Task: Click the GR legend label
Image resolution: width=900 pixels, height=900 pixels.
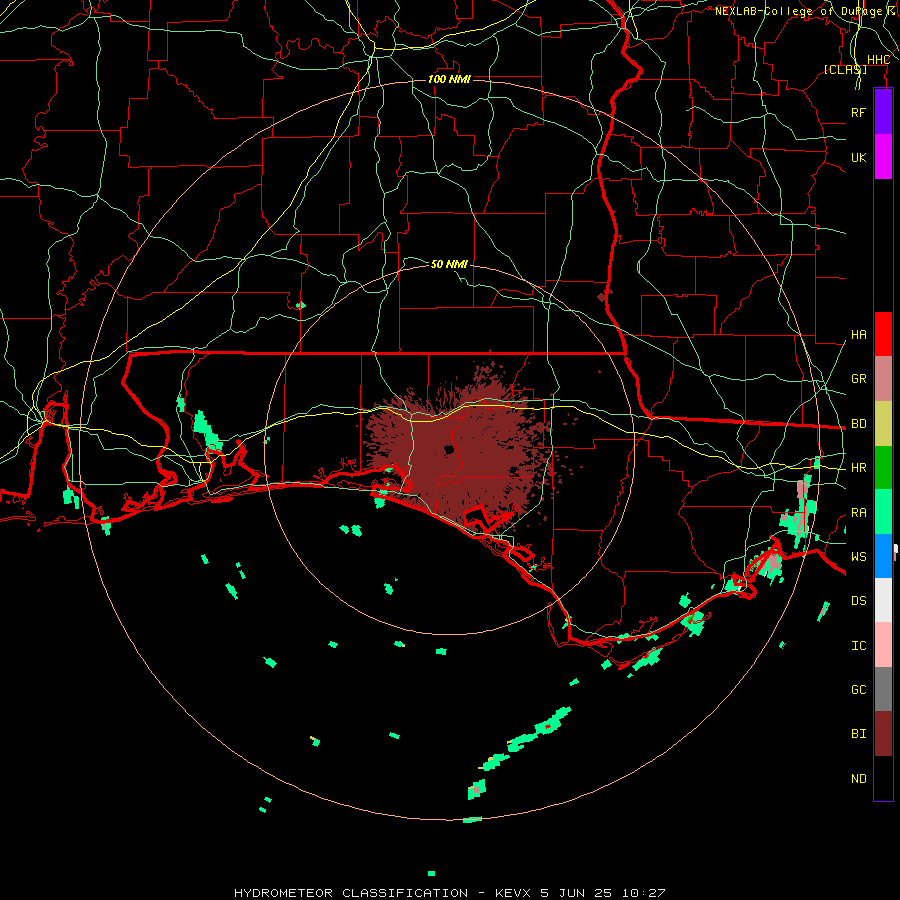Action: (858, 379)
